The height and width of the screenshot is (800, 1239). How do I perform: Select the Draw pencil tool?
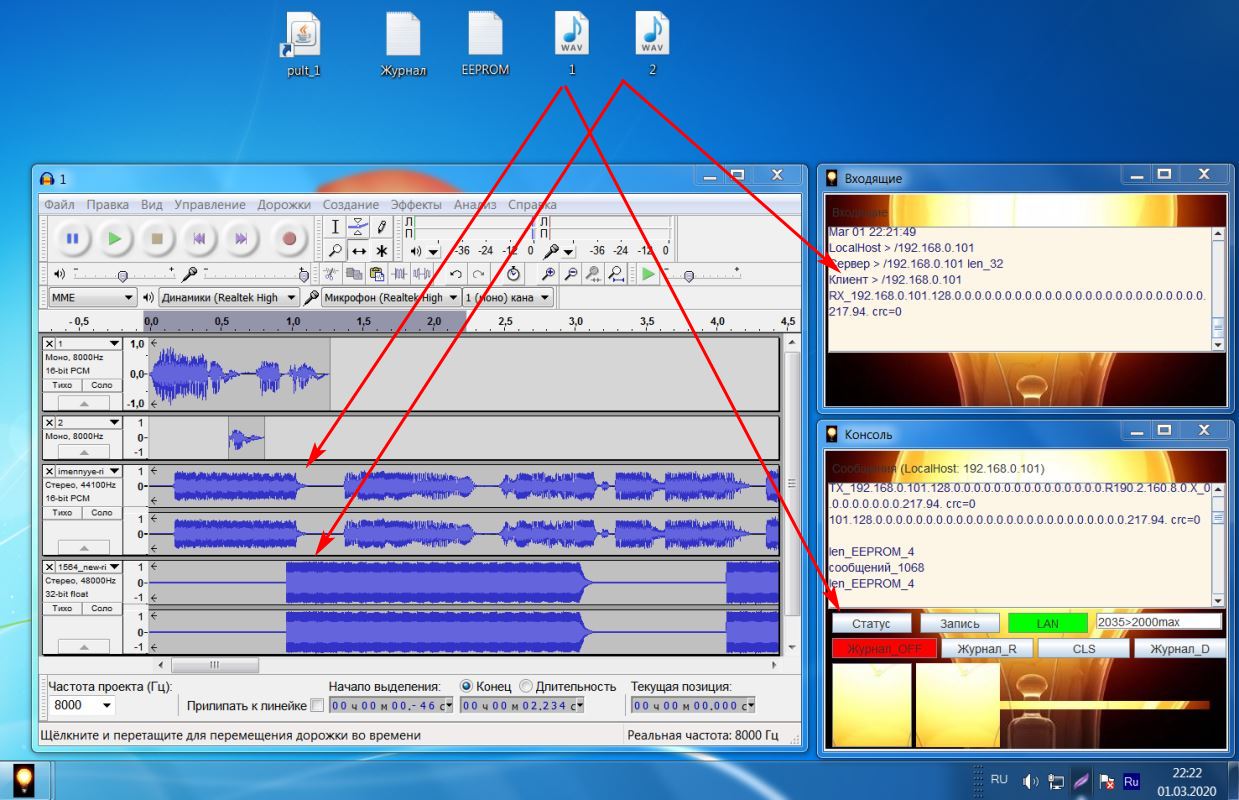point(381,229)
